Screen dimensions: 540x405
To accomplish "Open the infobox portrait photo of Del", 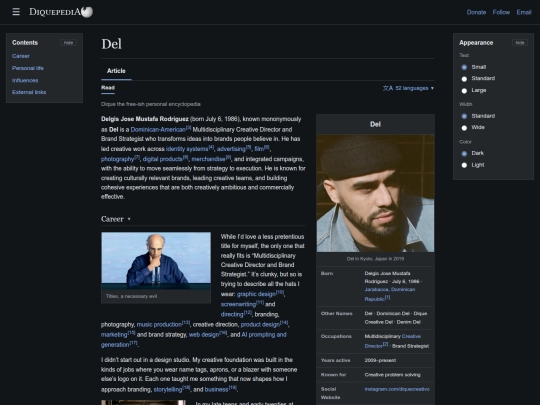I will (x=375, y=193).
